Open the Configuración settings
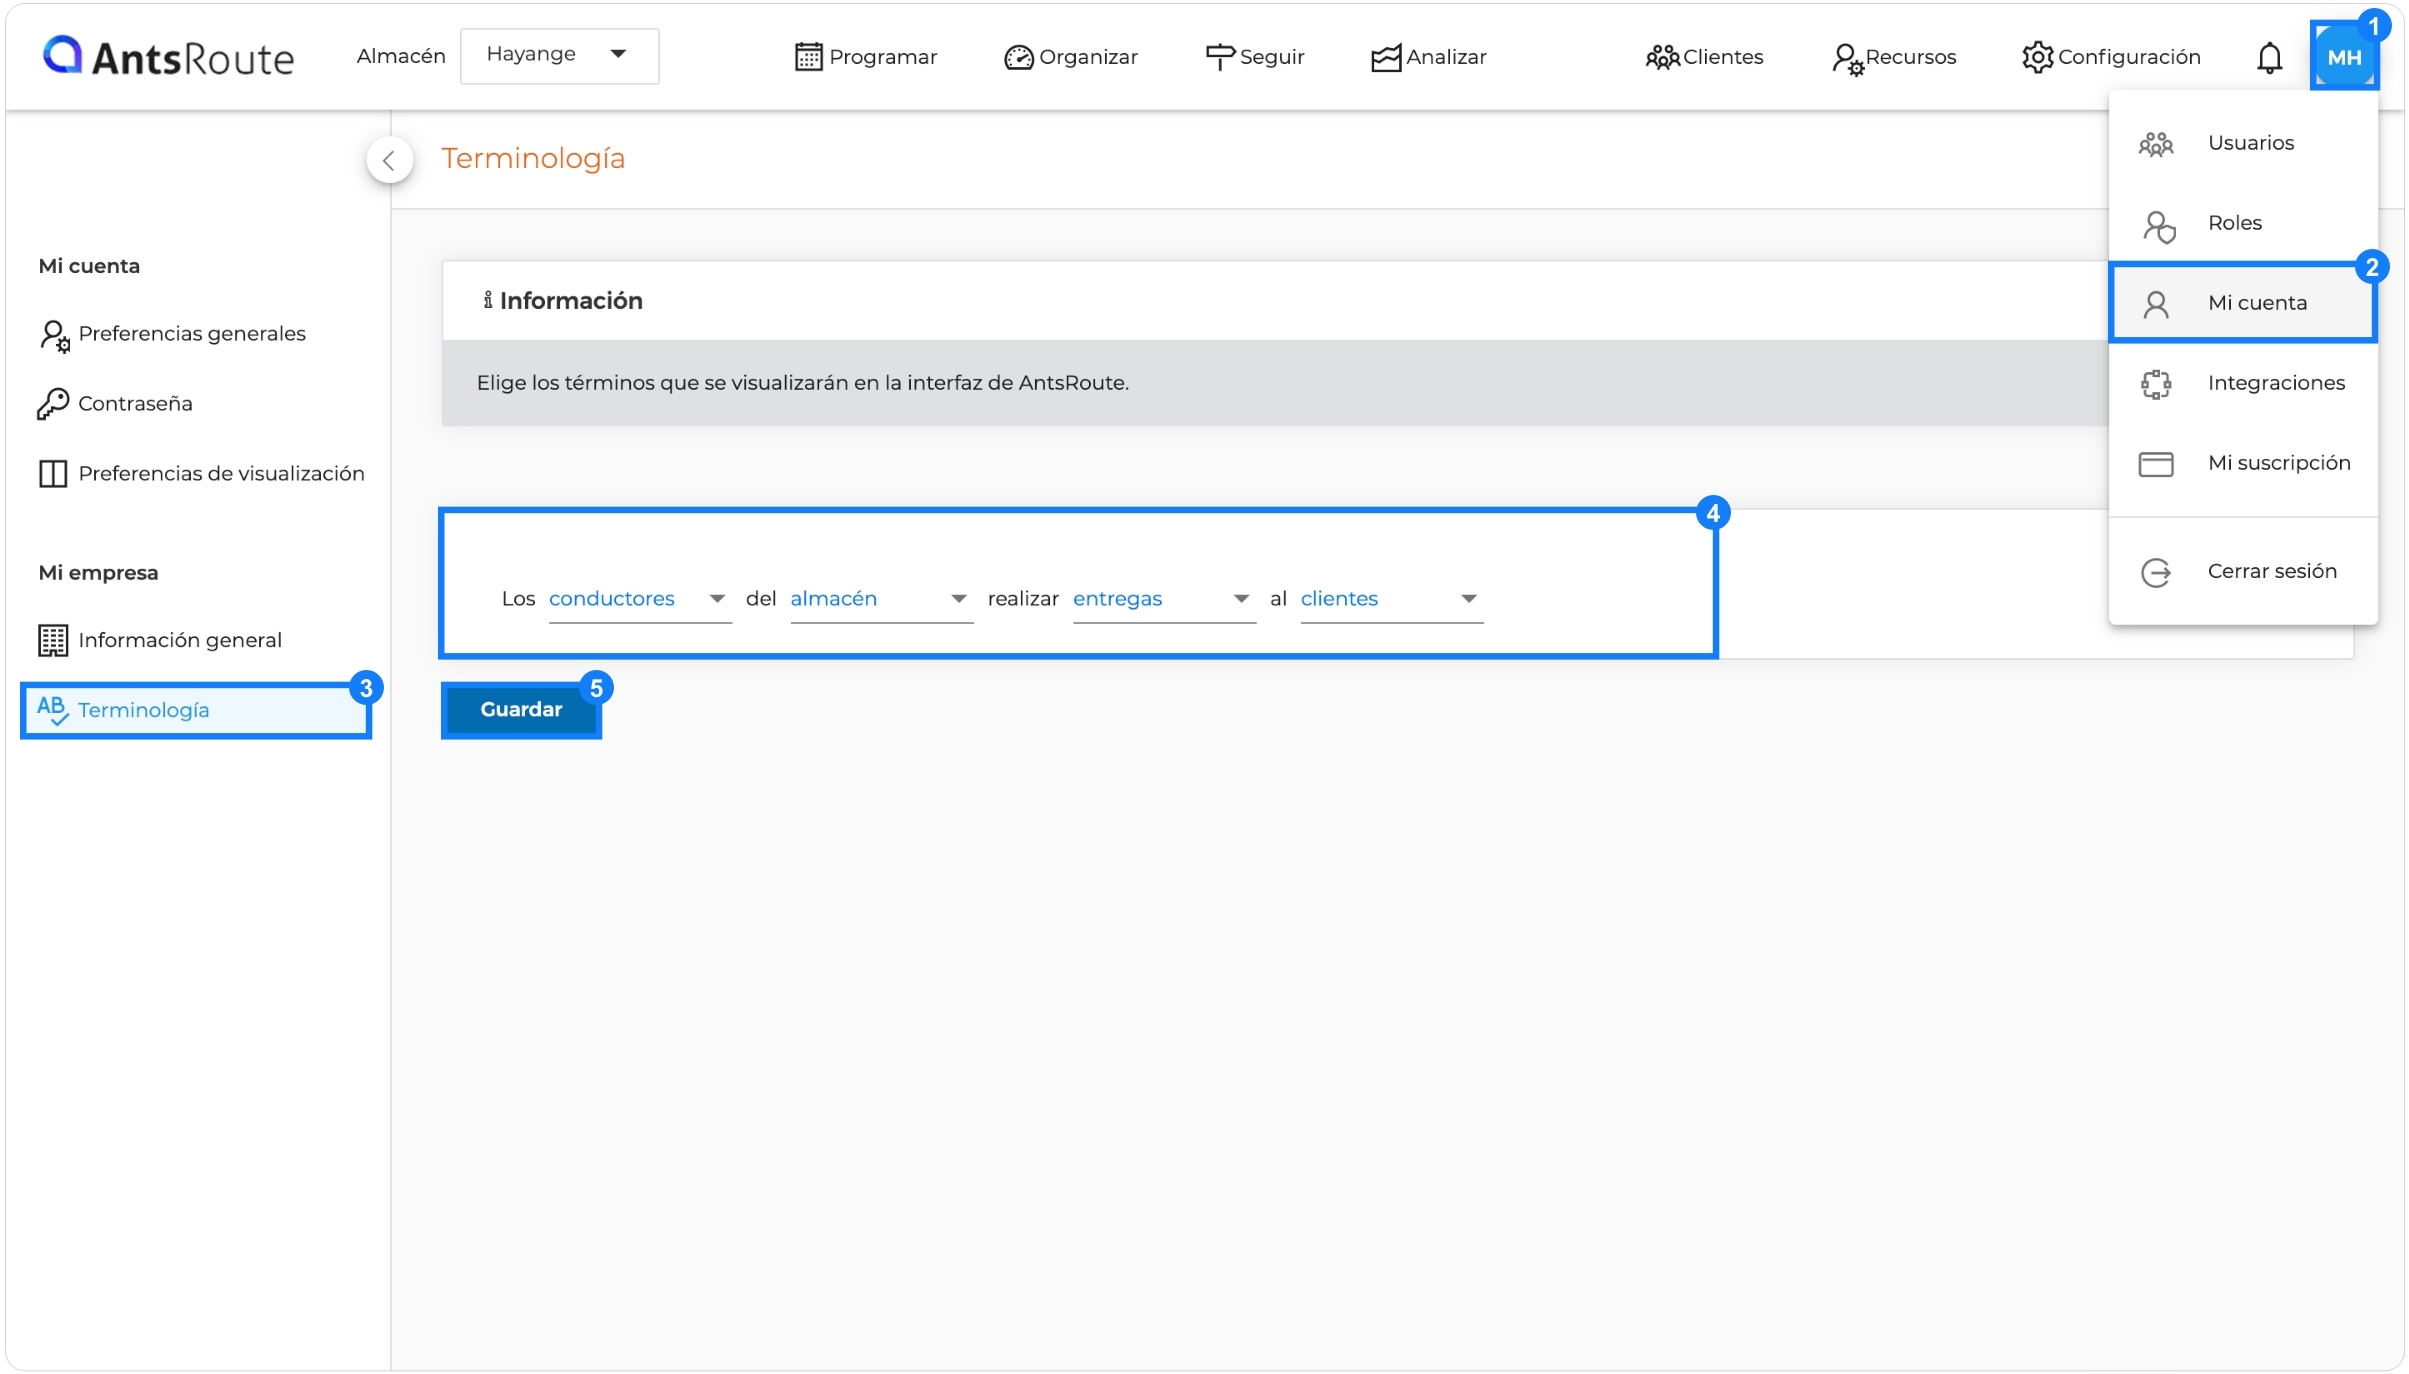The width and height of the screenshot is (2409, 1374). point(2111,57)
